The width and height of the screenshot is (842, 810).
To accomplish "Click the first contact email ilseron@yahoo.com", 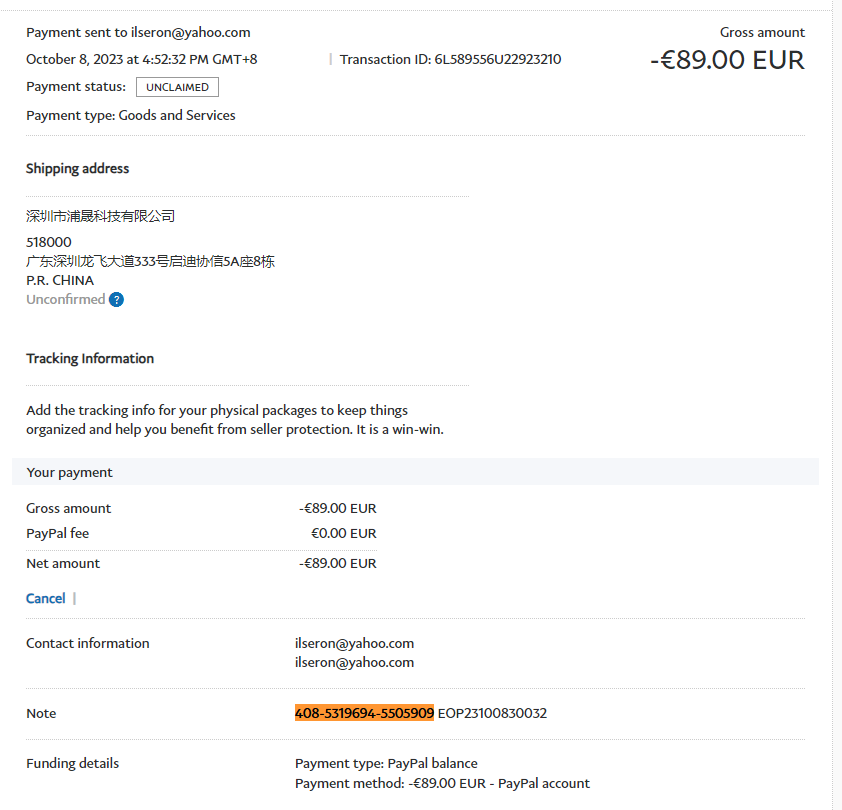I will pyautogui.click(x=354, y=643).
